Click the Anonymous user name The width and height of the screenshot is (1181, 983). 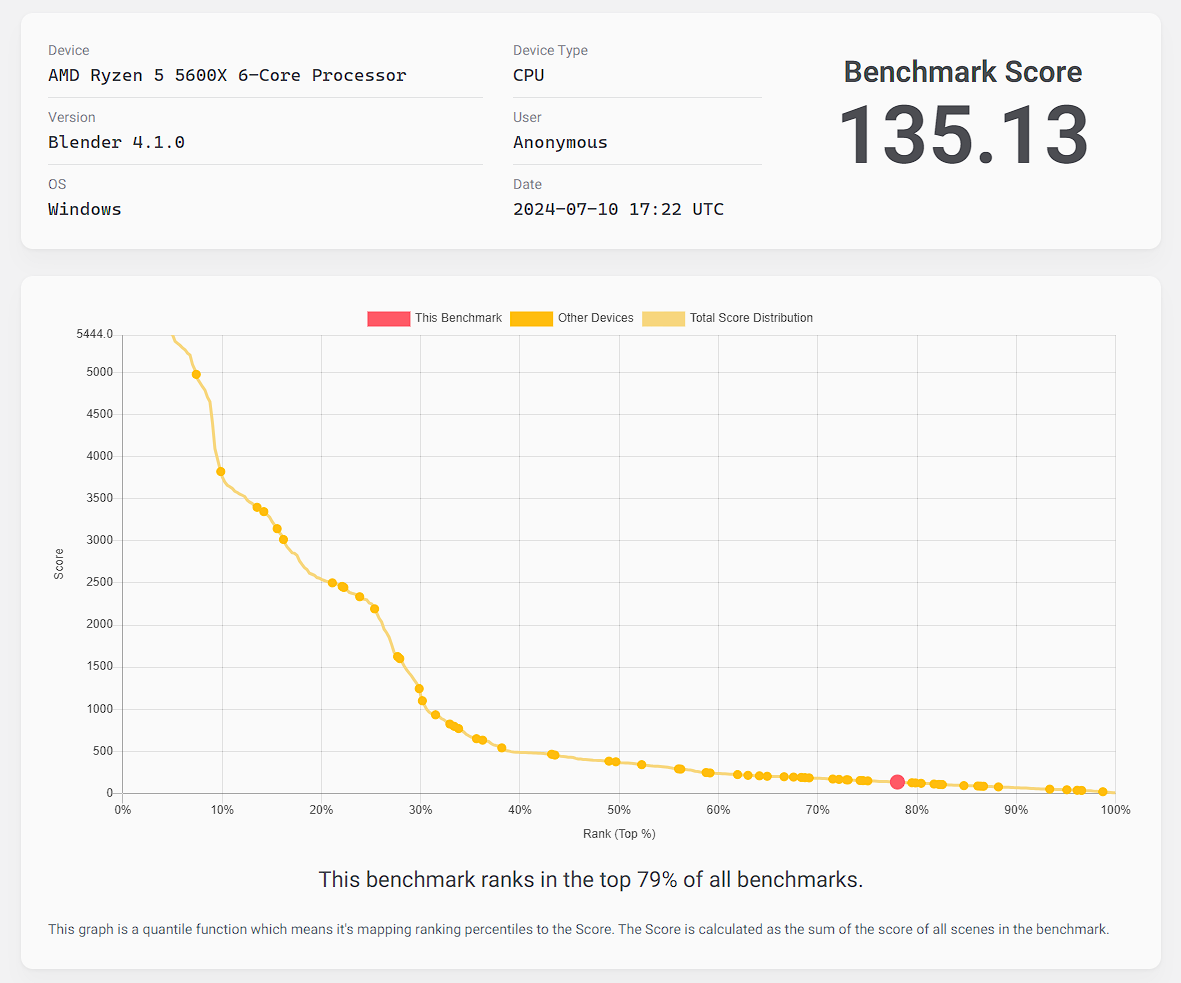pyautogui.click(x=560, y=142)
